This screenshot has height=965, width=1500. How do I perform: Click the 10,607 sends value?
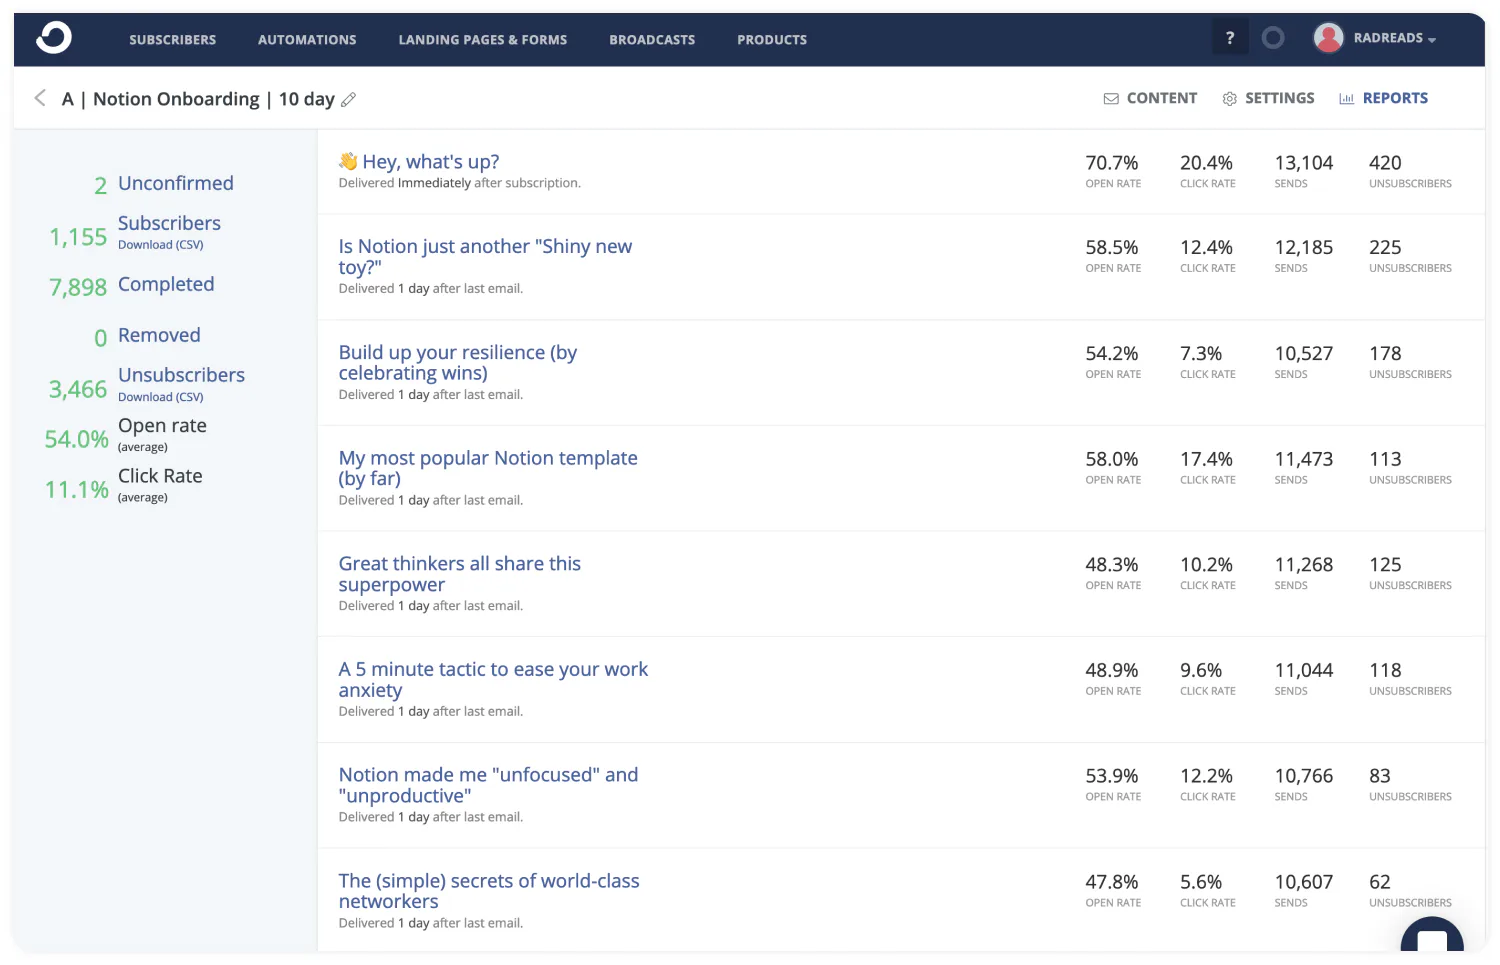click(1304, 882)
